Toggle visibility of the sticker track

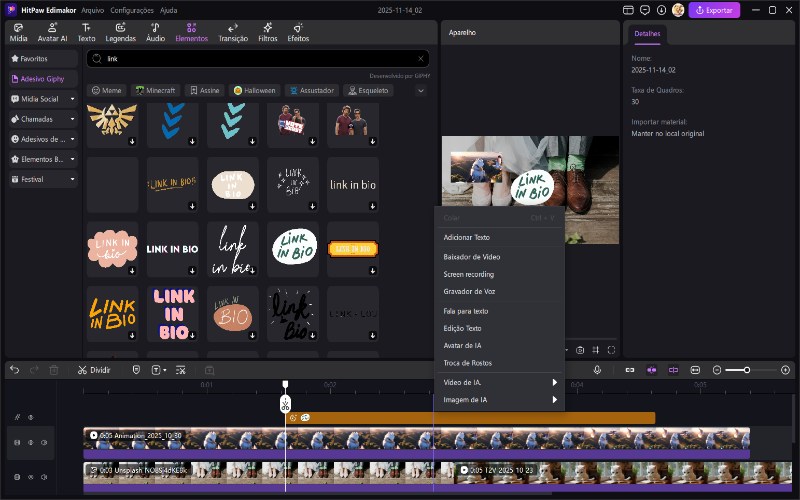coord(30,417)
